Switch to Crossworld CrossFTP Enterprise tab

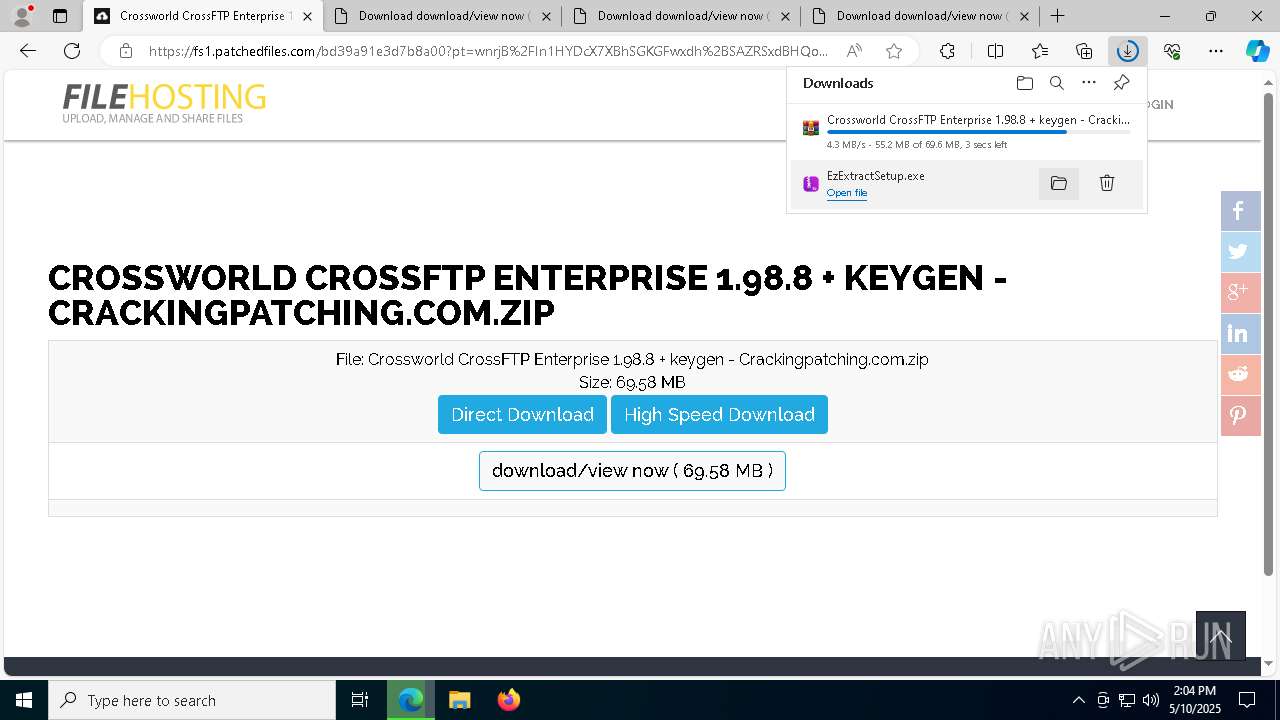[x=194, y=16]
